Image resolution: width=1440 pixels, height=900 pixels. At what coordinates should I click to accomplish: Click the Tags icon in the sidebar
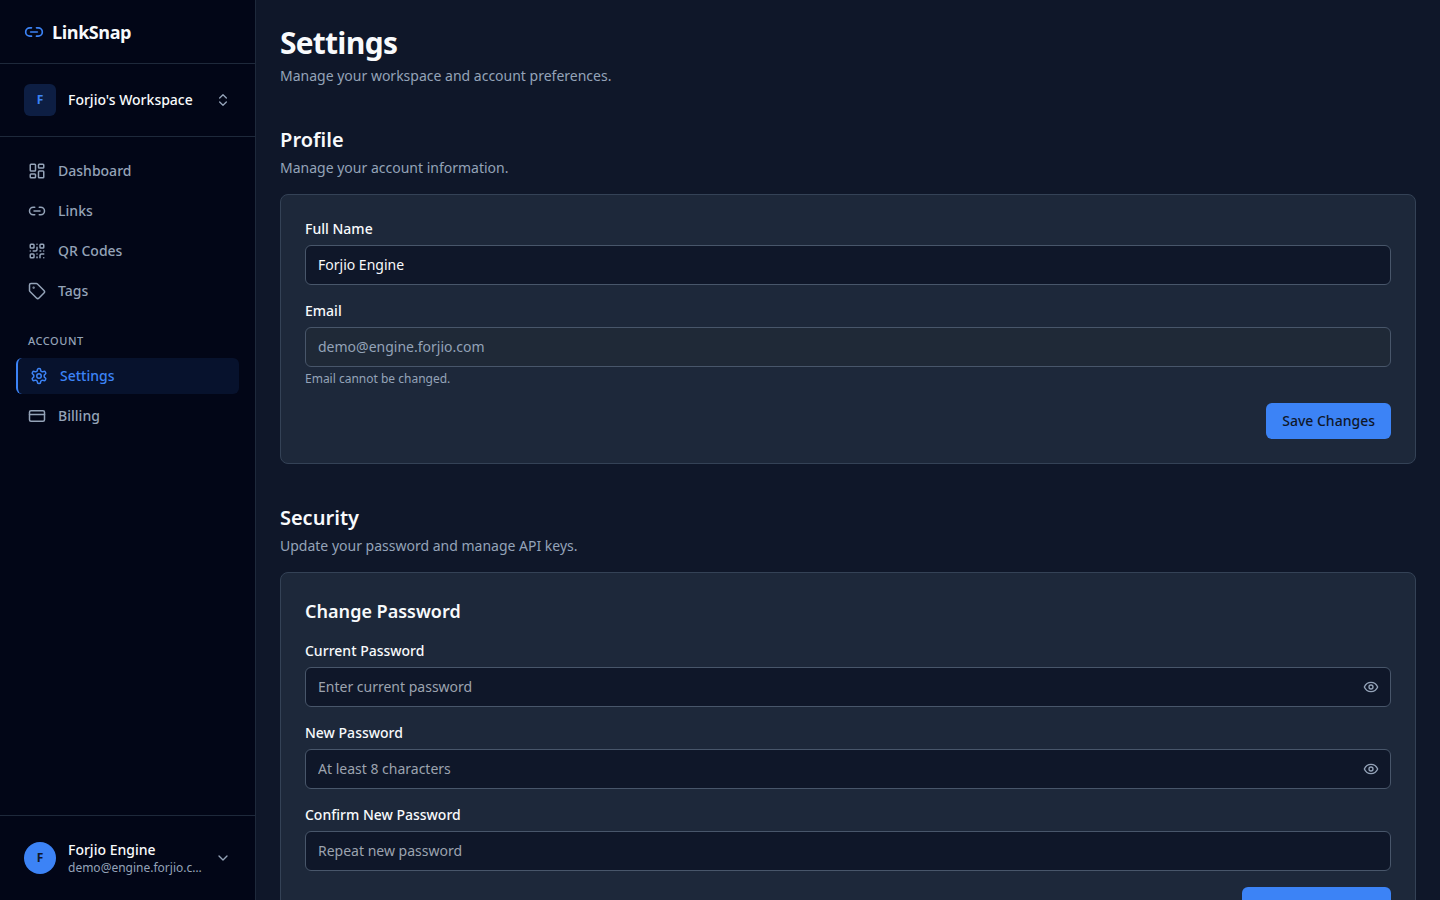pos(36,290)
